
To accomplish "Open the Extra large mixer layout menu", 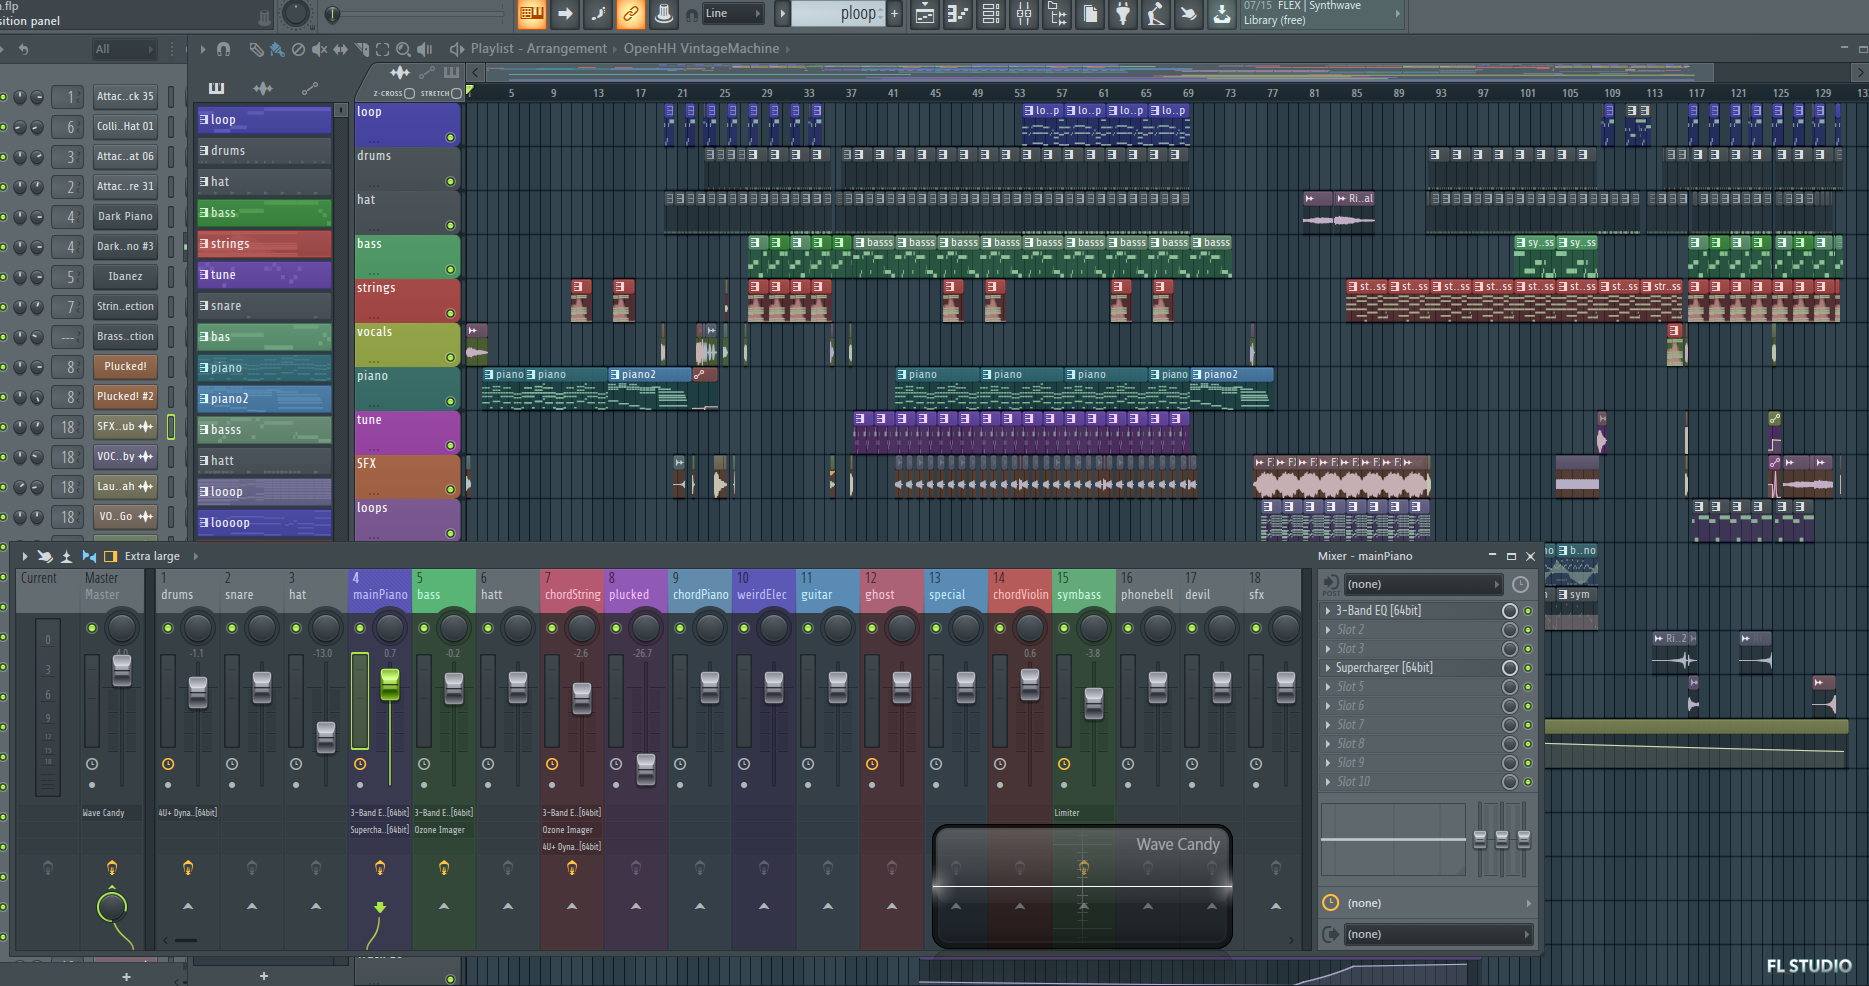I will pyautogui.click(x=152, y=556).
